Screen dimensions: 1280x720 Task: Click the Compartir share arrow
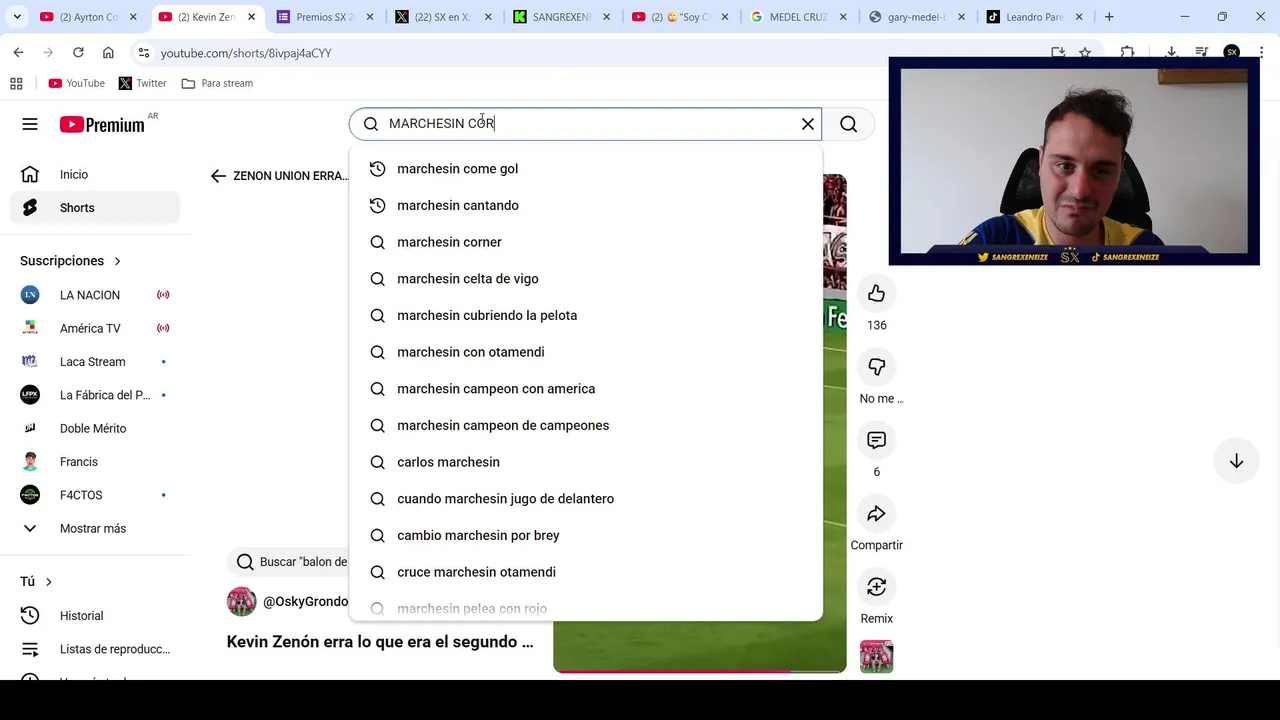point(876,514)
